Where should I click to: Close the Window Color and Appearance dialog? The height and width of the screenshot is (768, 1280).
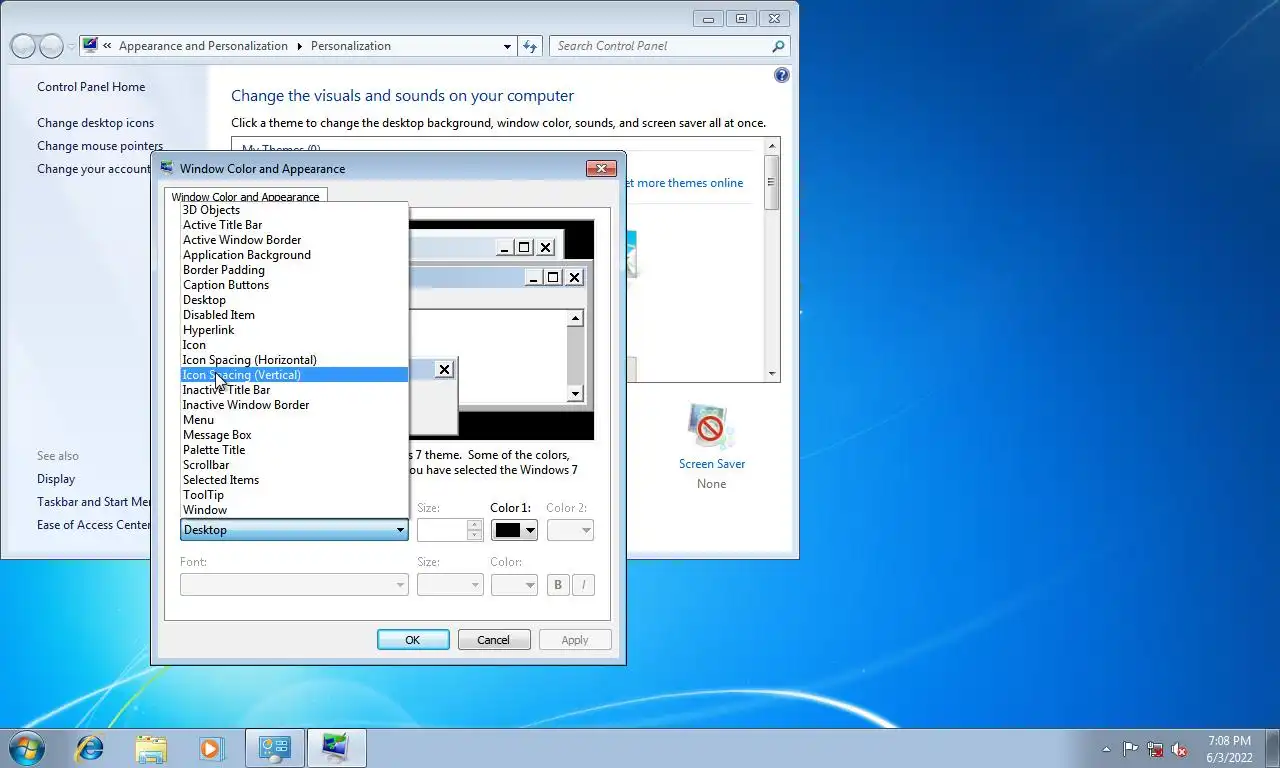point(600,168)
